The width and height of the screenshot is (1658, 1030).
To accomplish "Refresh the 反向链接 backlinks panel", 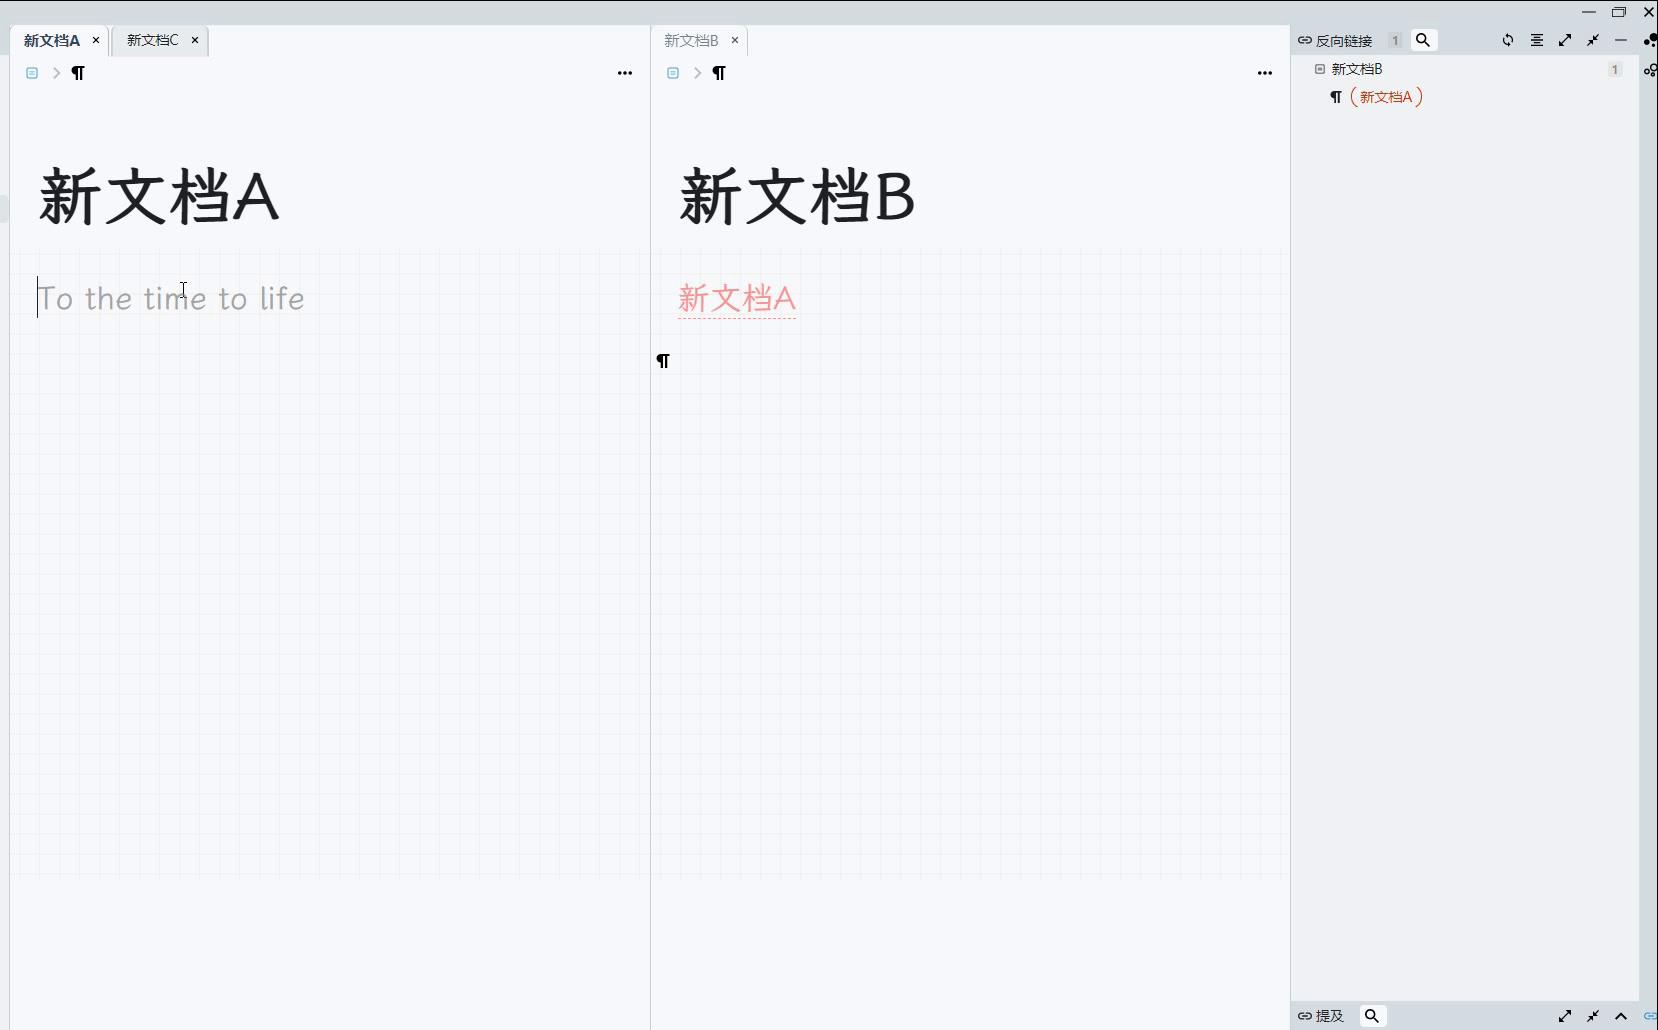I will [1508, 40].
